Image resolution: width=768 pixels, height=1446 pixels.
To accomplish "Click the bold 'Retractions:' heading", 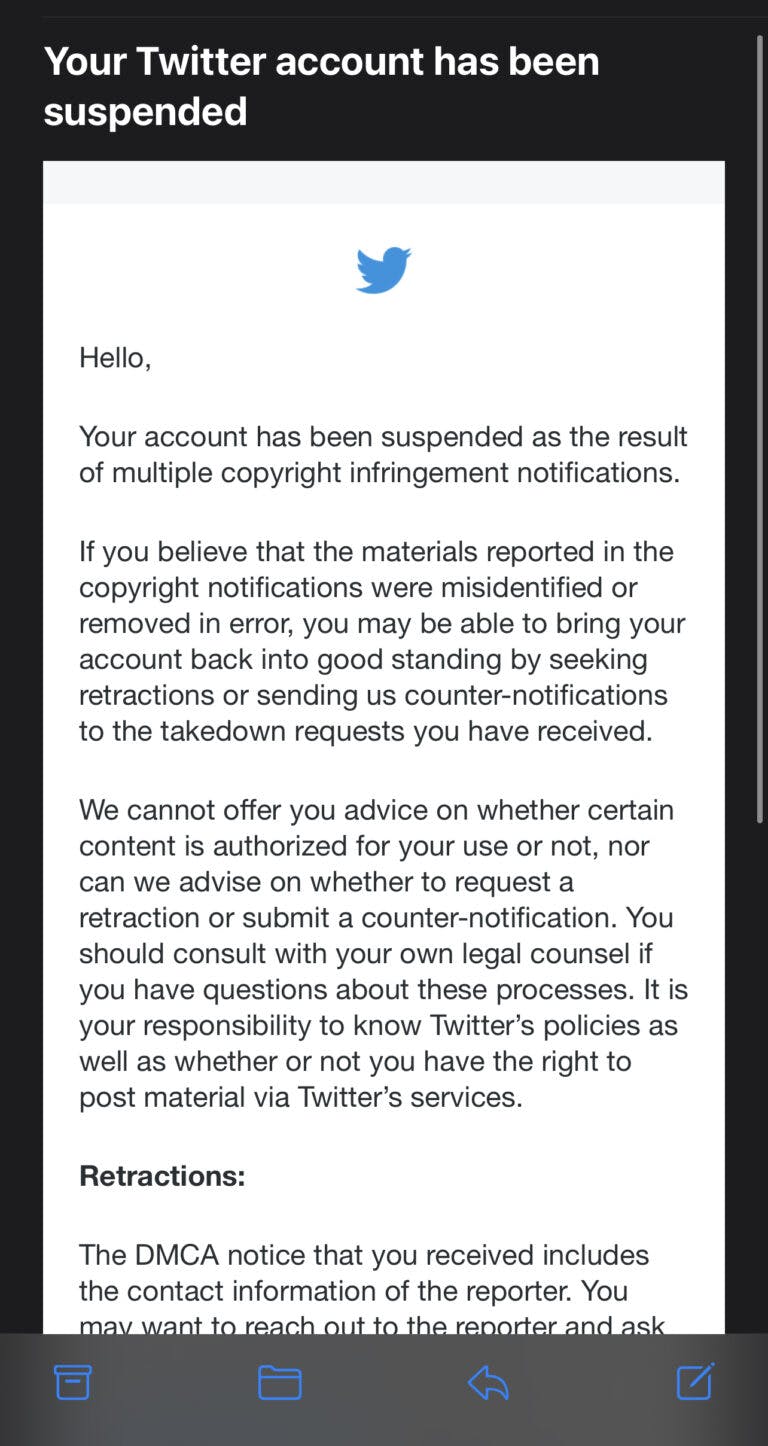I will click(162, 1175).
